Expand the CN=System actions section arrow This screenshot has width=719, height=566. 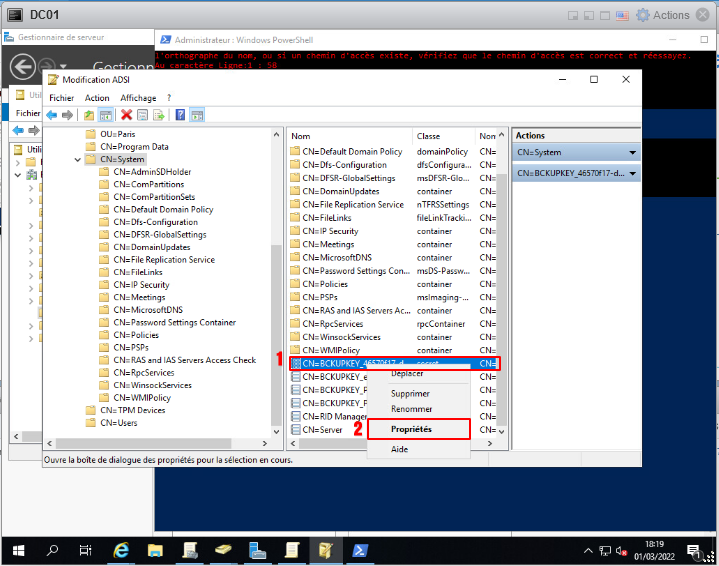point(632,153)
